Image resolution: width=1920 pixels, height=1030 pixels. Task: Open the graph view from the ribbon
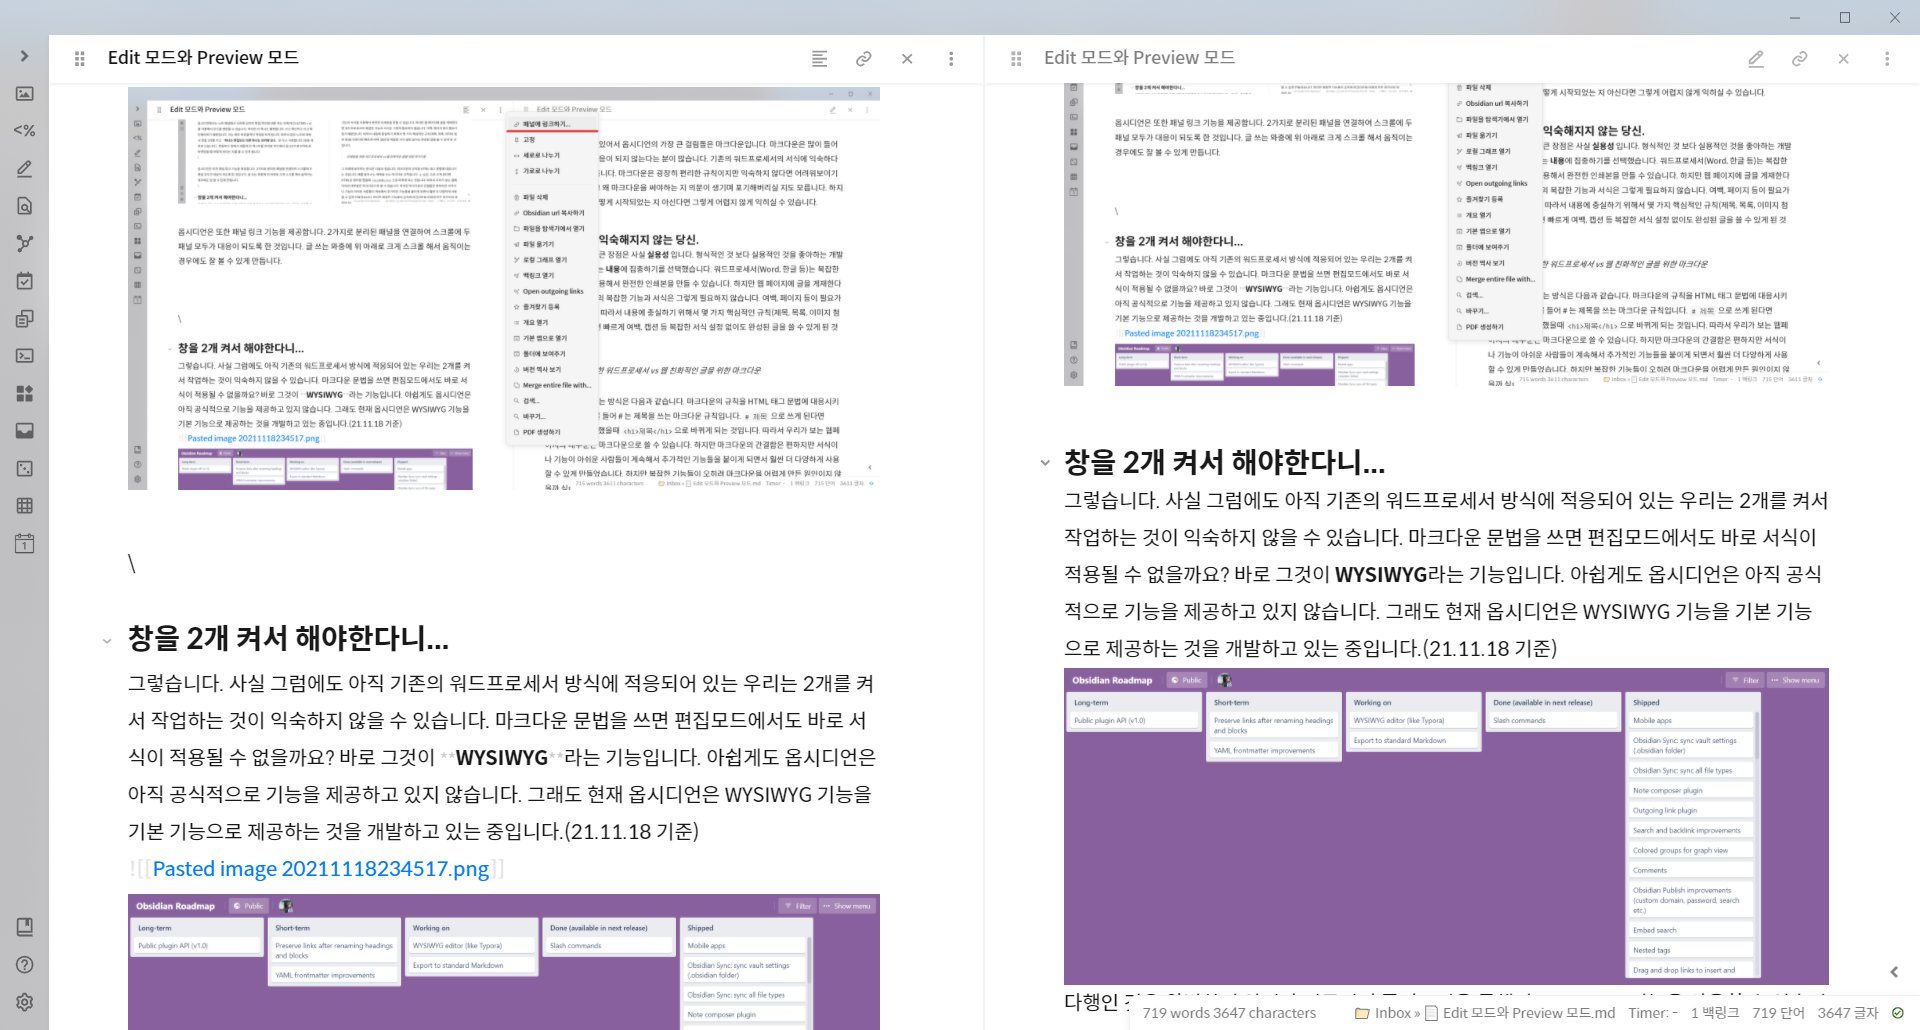(25, 243)
